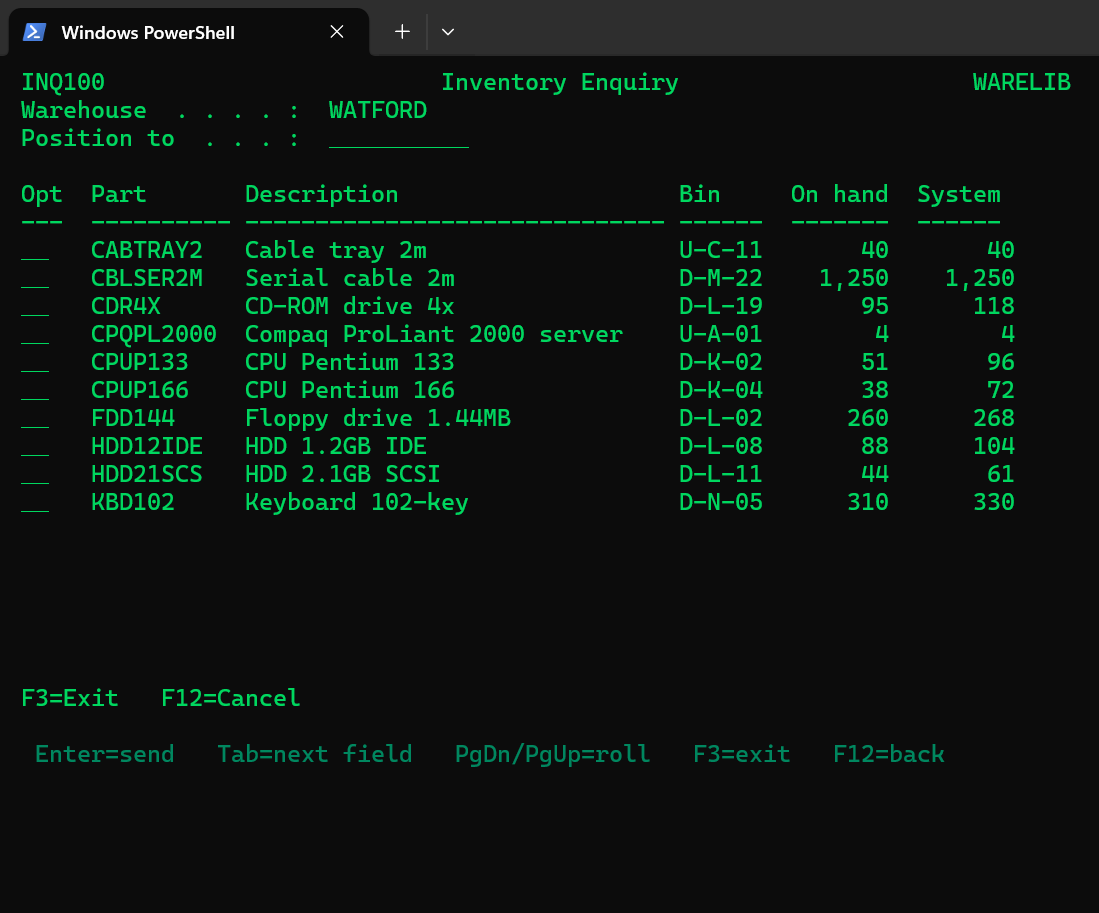This screenshot has height=913, width=1099.
Task: Select part code HDD21SCS
Action: click(146, 474)
